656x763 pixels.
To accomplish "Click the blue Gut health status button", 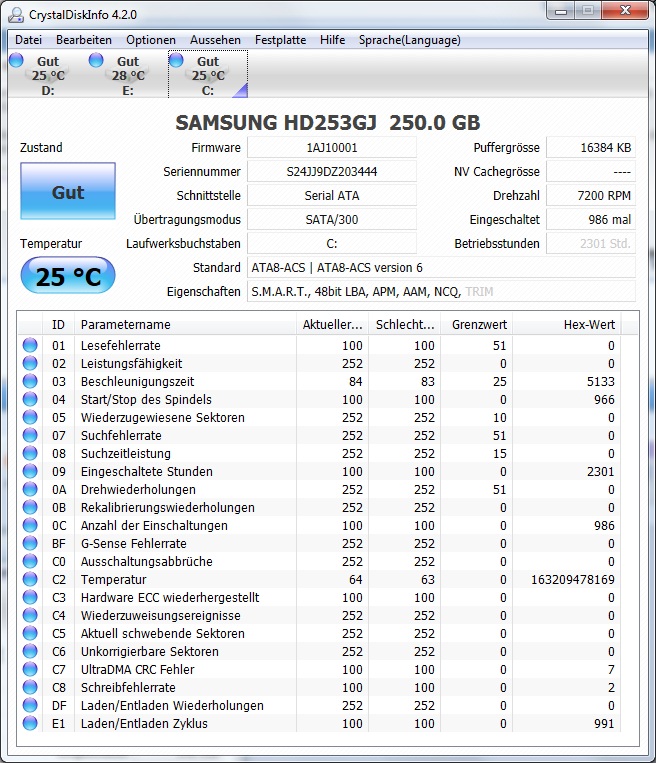I will click(x=68, y=191).
